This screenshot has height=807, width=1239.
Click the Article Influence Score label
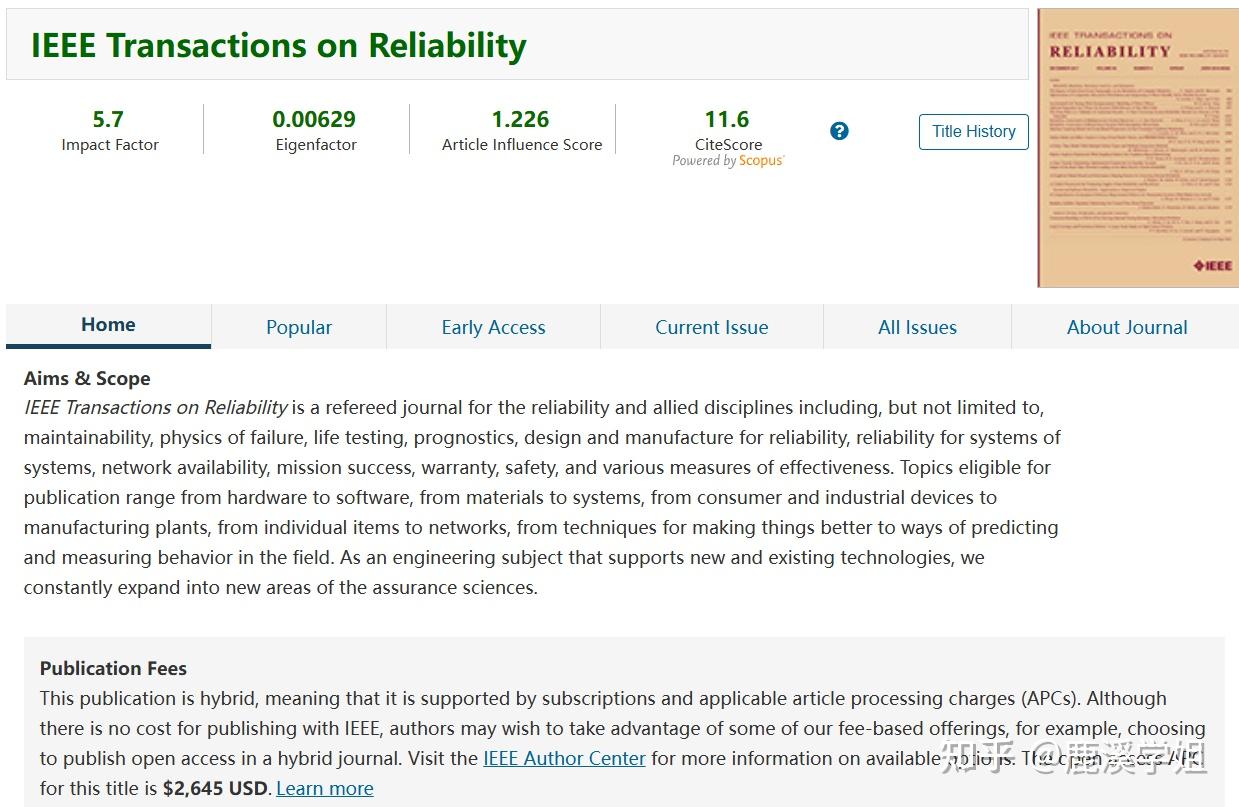[522, 145]
